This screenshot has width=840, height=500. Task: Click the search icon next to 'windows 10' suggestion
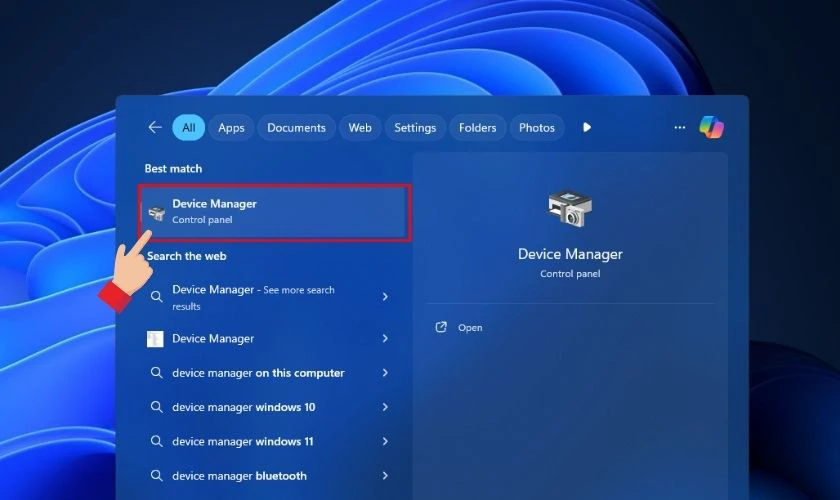coord(156,407)
